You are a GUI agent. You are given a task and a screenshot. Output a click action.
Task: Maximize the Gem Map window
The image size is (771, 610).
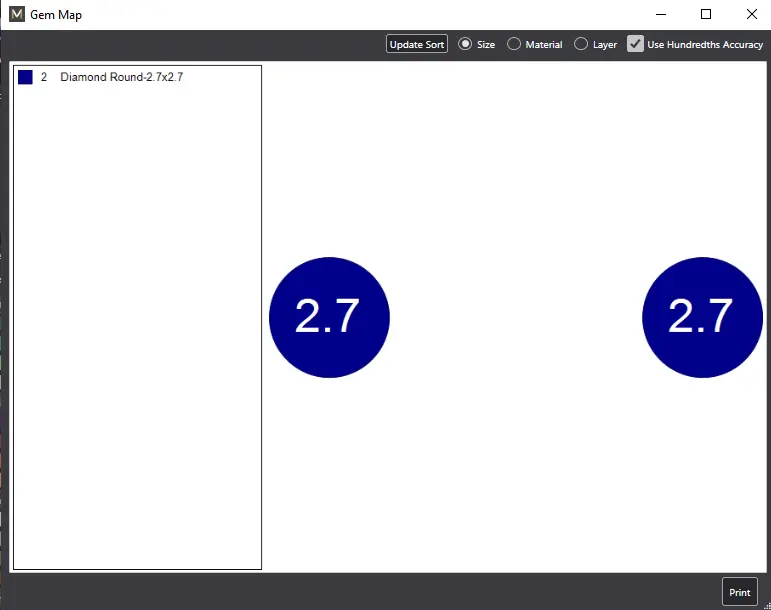pos(706,15)
